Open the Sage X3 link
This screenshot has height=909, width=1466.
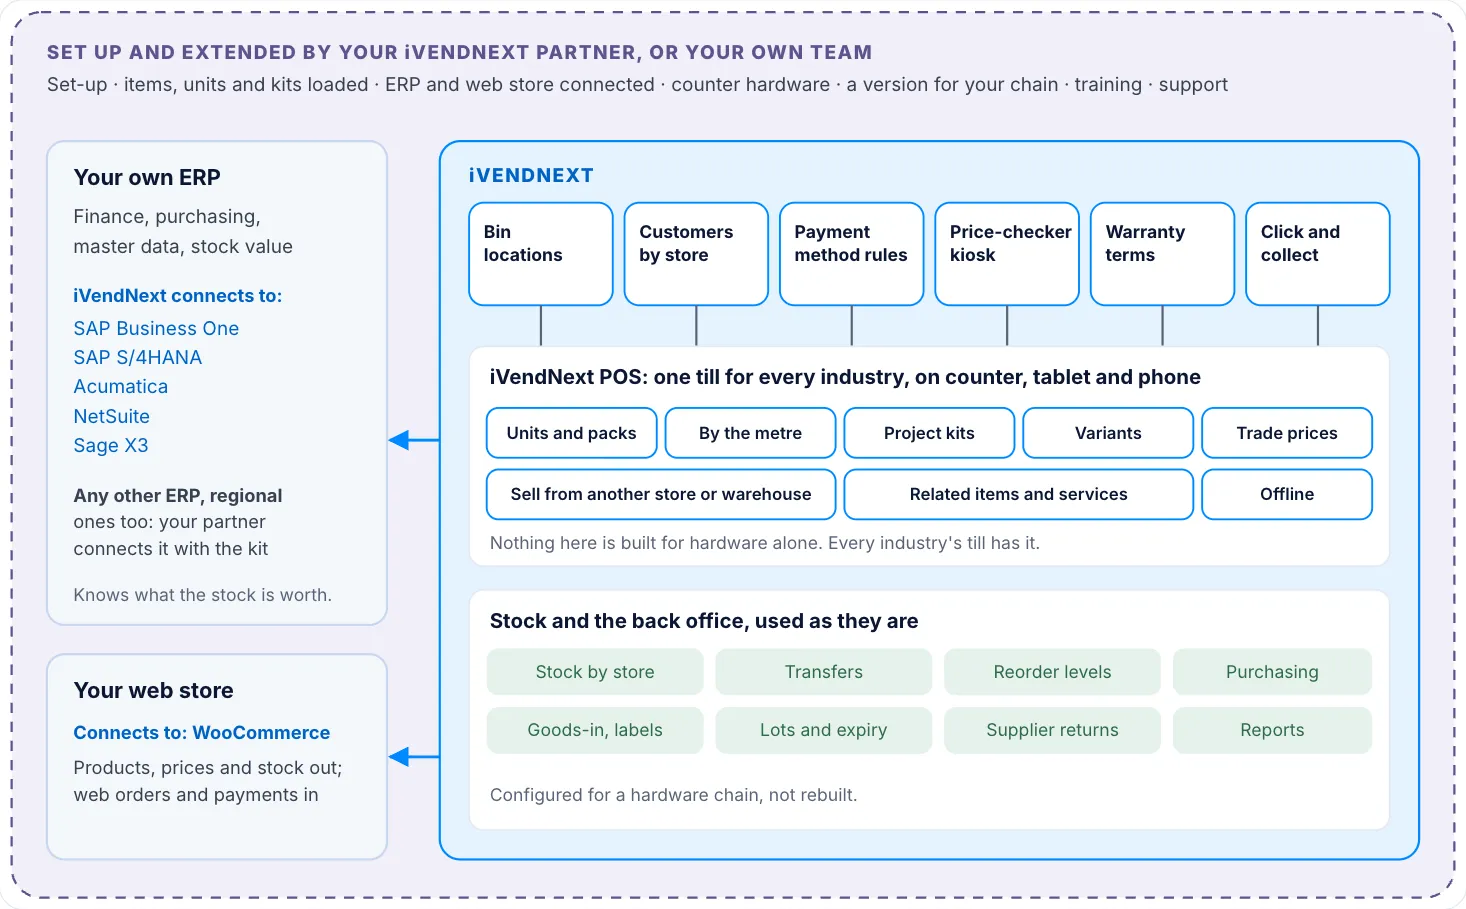point(111,445)
